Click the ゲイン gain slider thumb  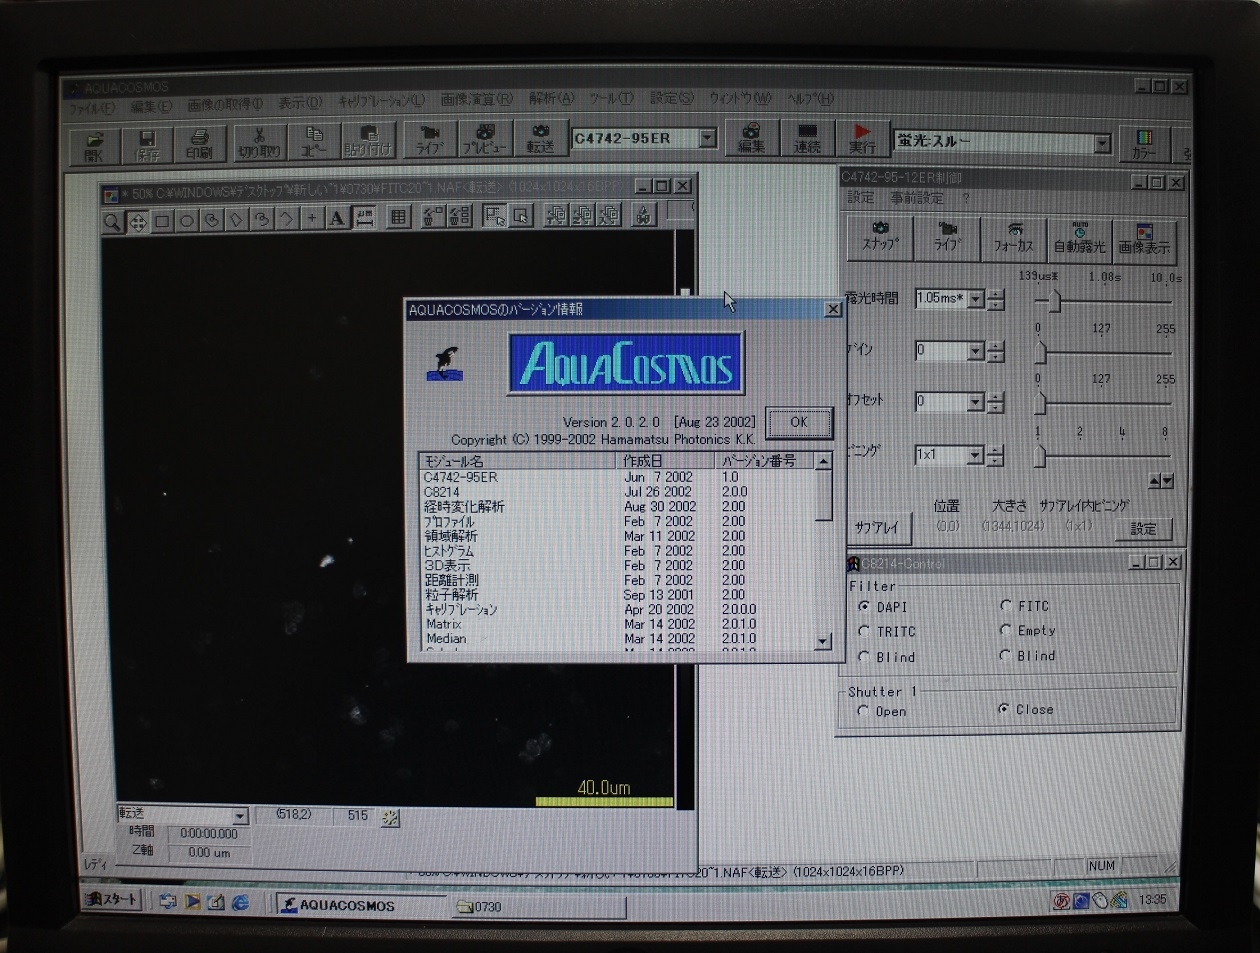1040,352
